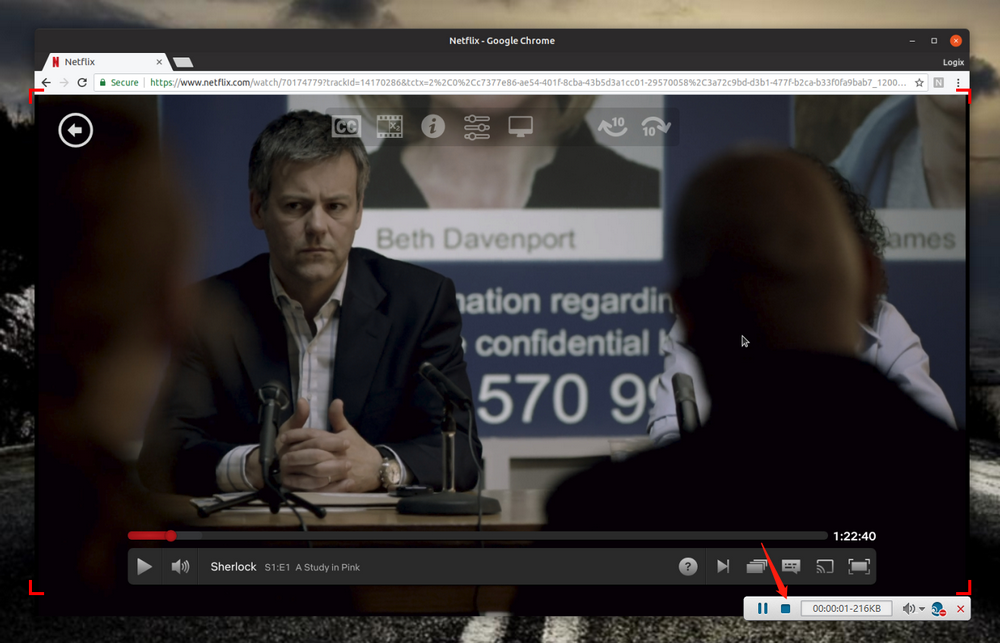Click the remaining time 1:22:40
The image size is (1000, 643).
click(x=855, y=536)
